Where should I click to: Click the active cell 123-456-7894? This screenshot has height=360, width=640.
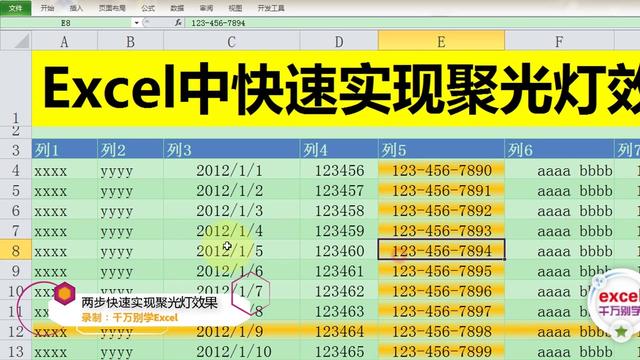[441, 250]
